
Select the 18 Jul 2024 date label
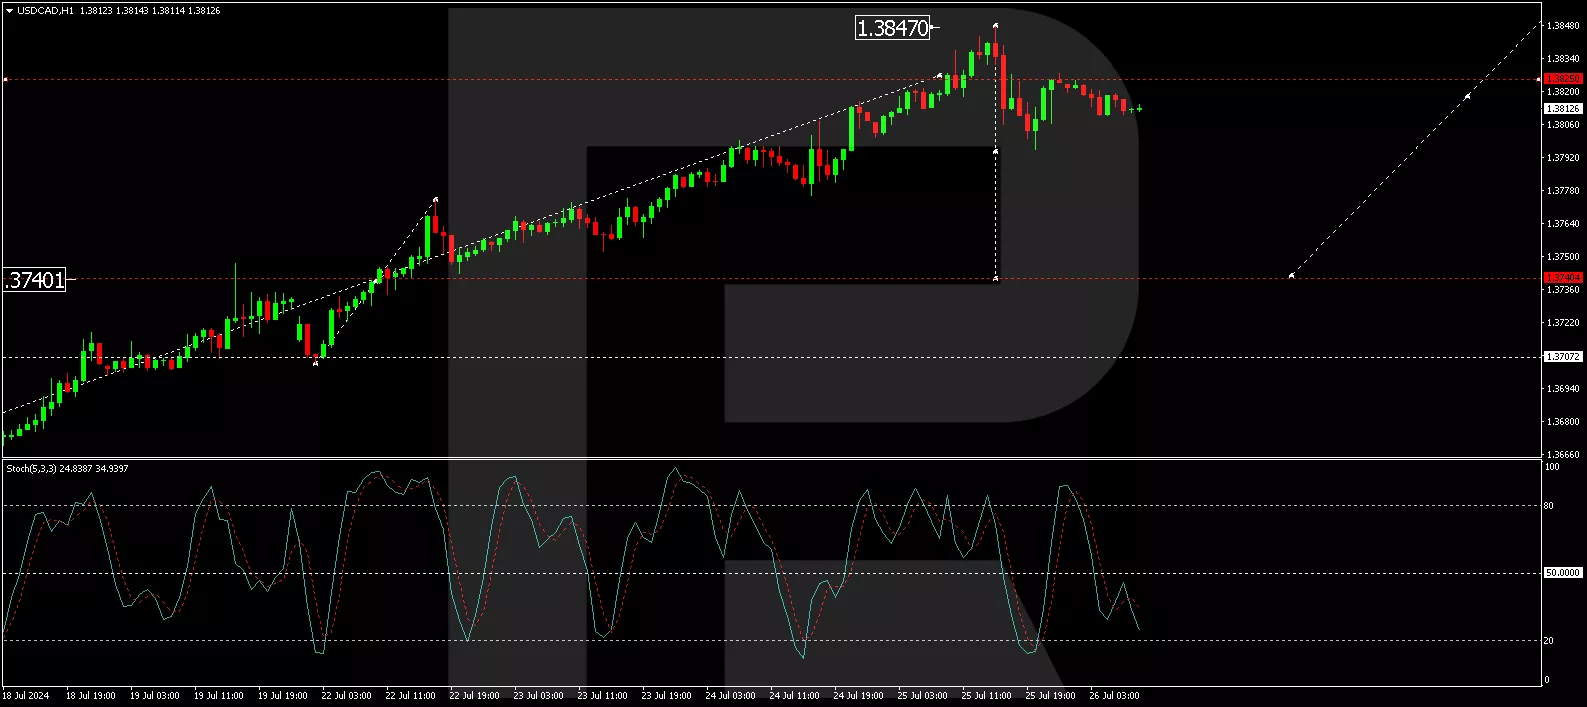[x=26, y=696]
